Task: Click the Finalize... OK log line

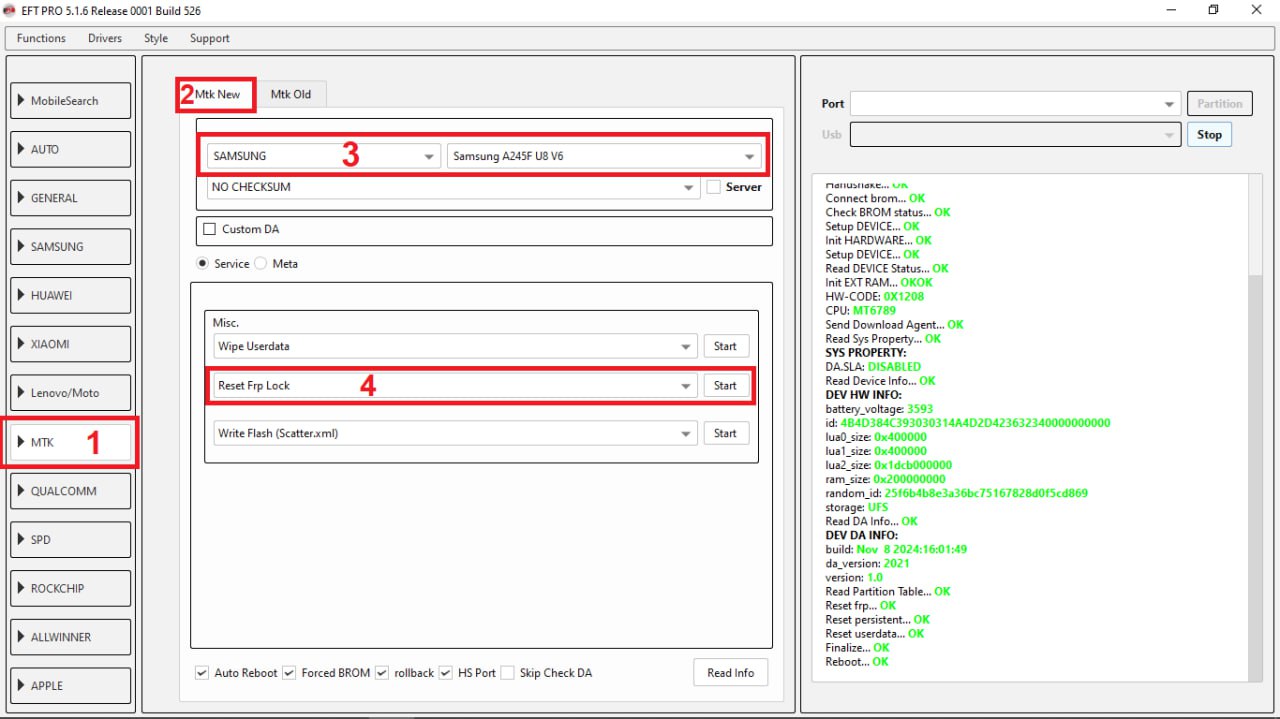Action: 857,647
